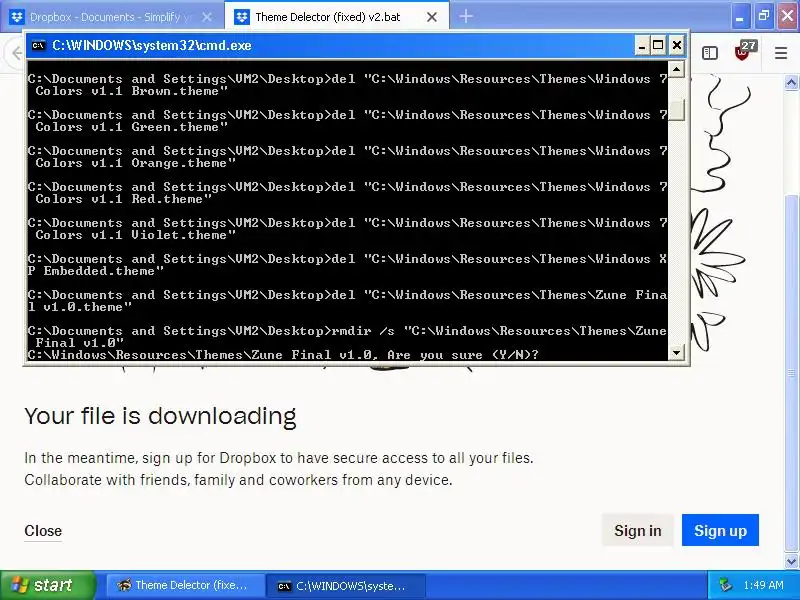Click the Close link in download notice

click(x=43, y=531)
